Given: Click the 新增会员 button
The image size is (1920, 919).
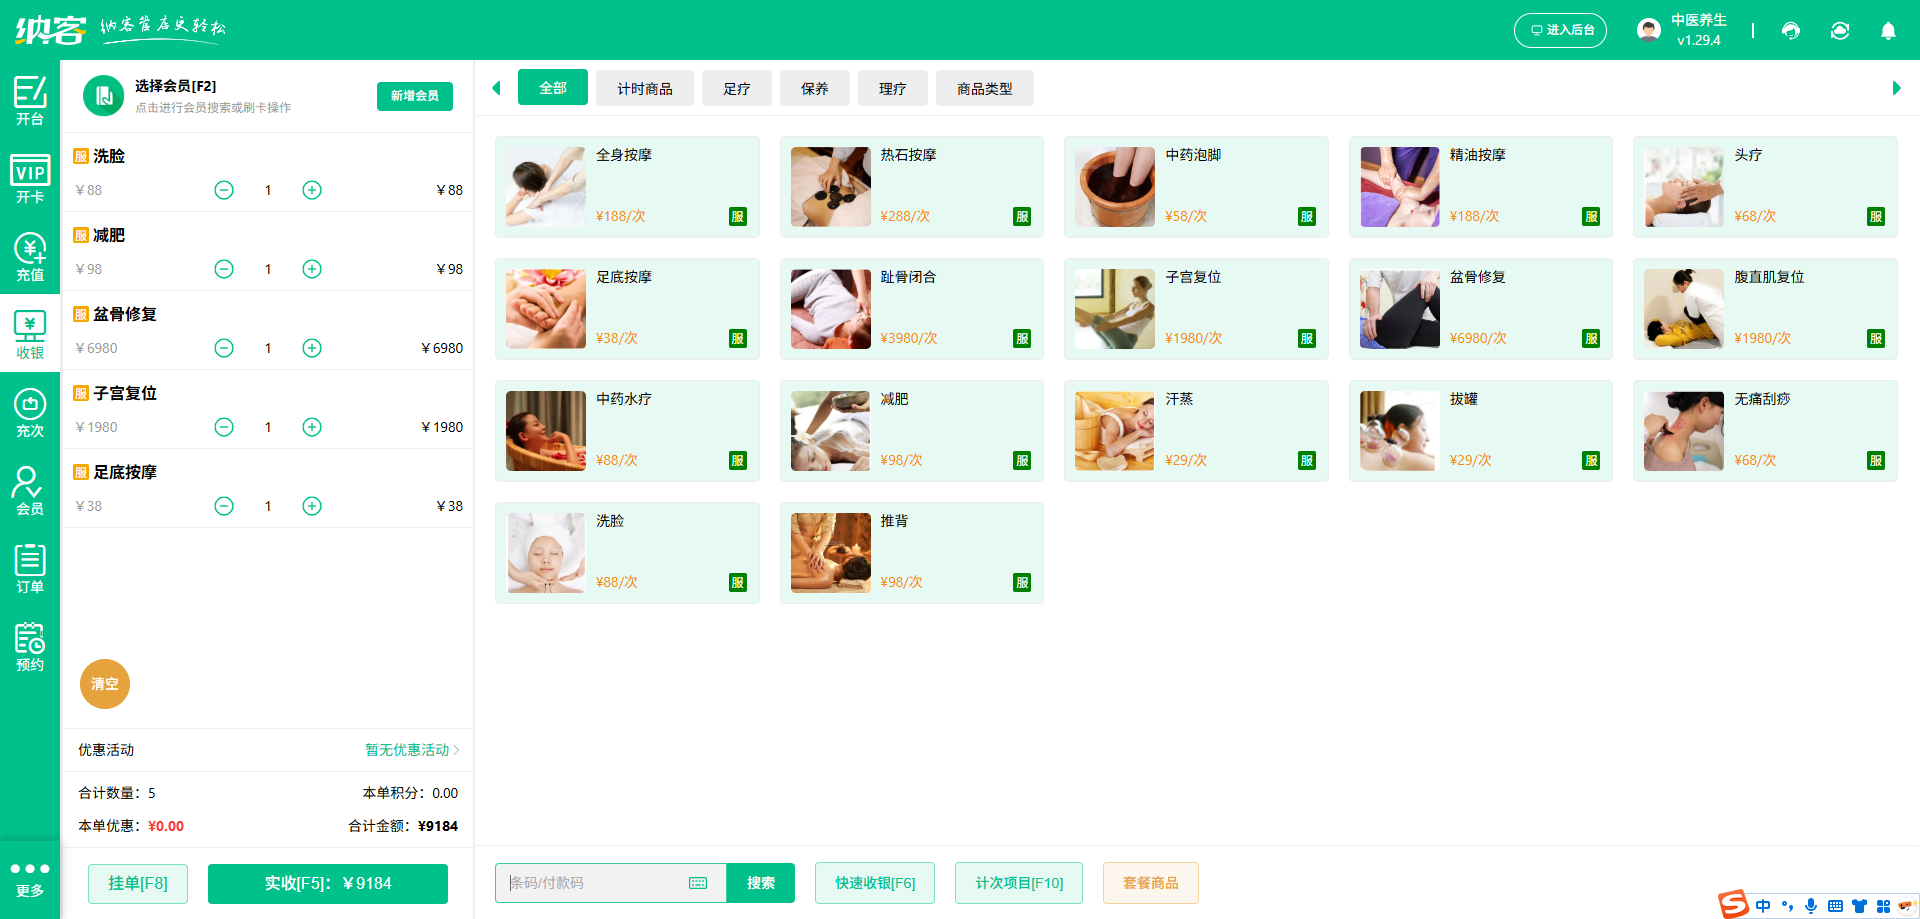Looking at the screenshot, I should (415, 96).
